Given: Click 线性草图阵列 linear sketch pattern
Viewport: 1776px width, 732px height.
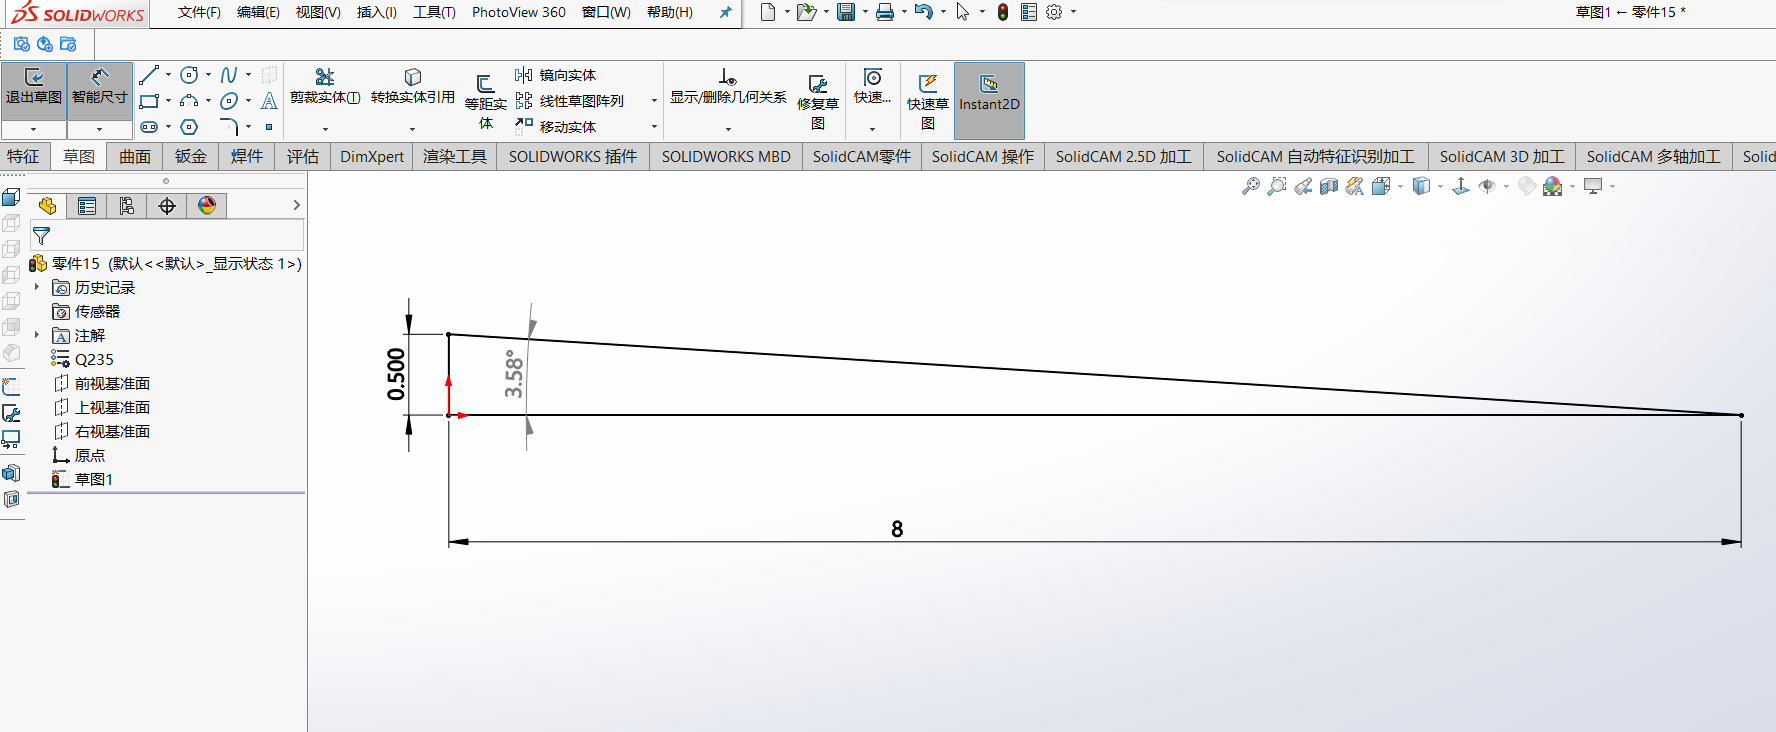Looking at the screenshot, I should 570,101.
